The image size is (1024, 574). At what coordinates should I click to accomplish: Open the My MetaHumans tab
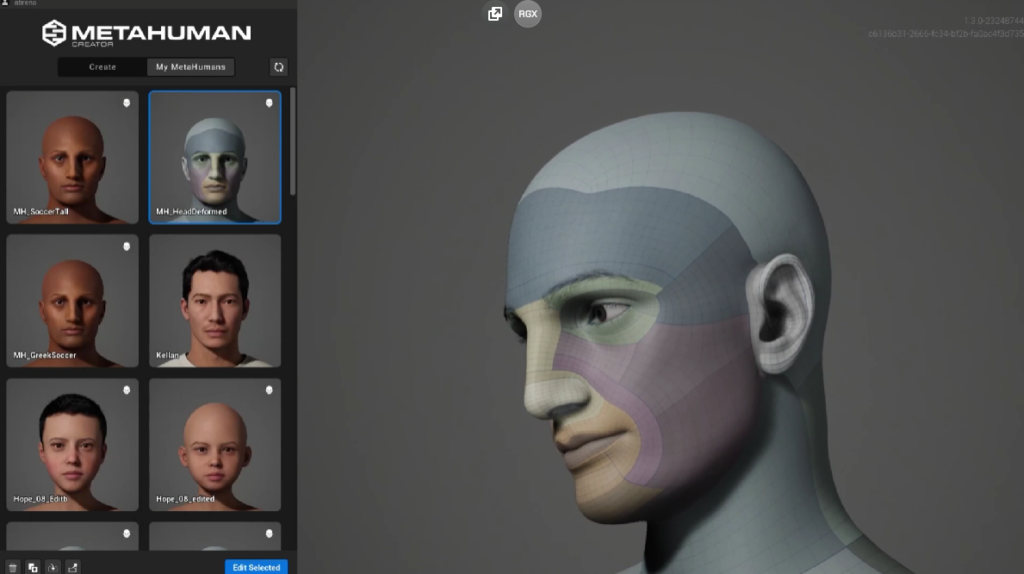(x=190, y=67)
